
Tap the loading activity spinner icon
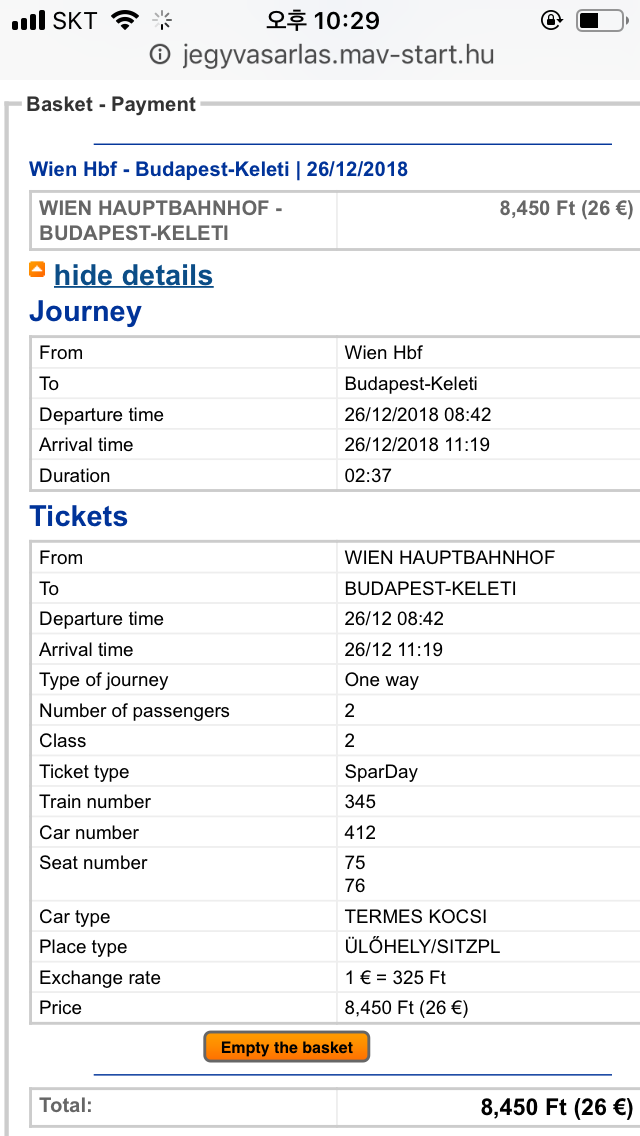pyautogui.click(x=162, y=21)
